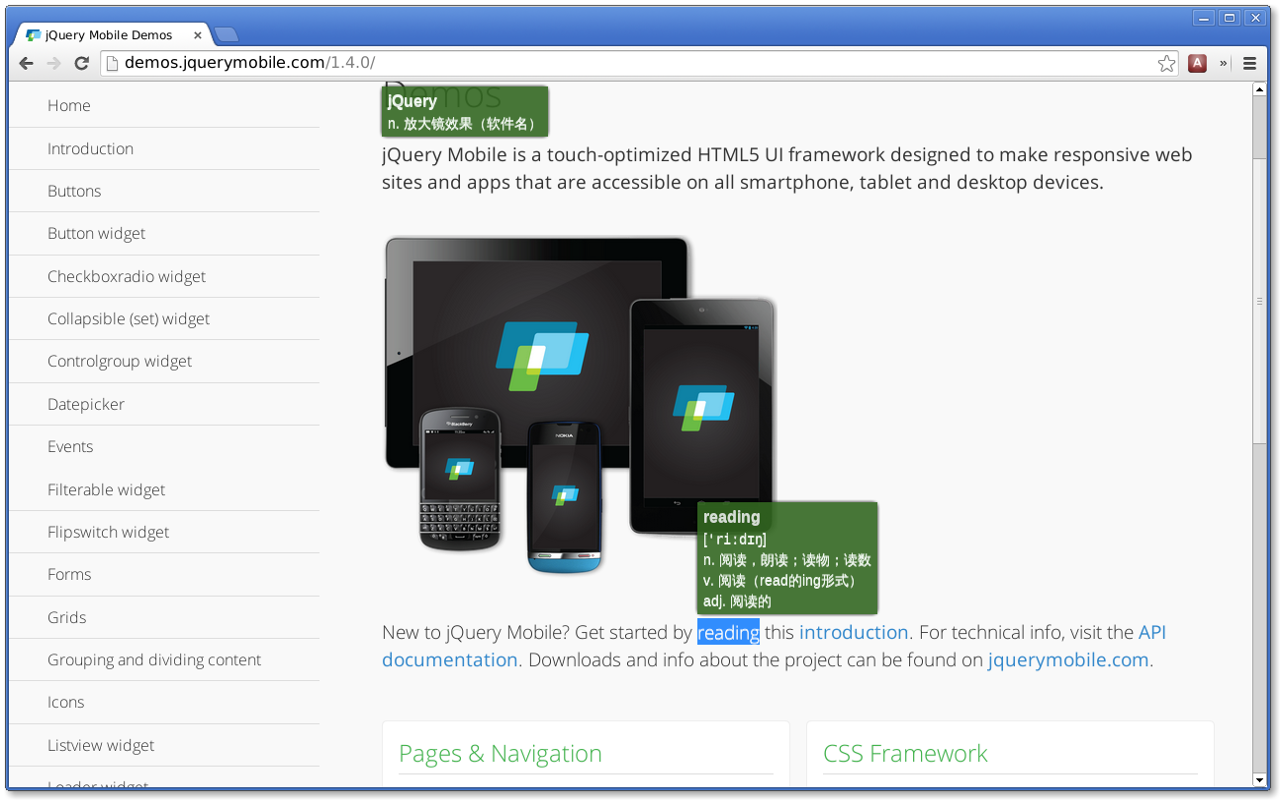Click the "jQuery" dictionary tooltip popup

465,112
